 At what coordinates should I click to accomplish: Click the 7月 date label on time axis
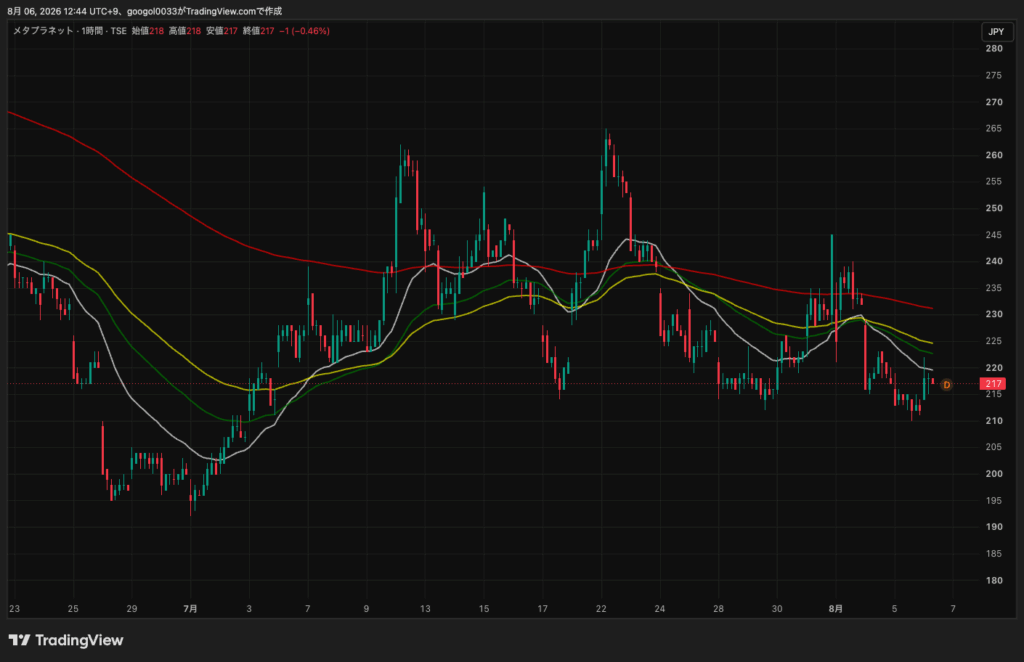coord(190,608)
